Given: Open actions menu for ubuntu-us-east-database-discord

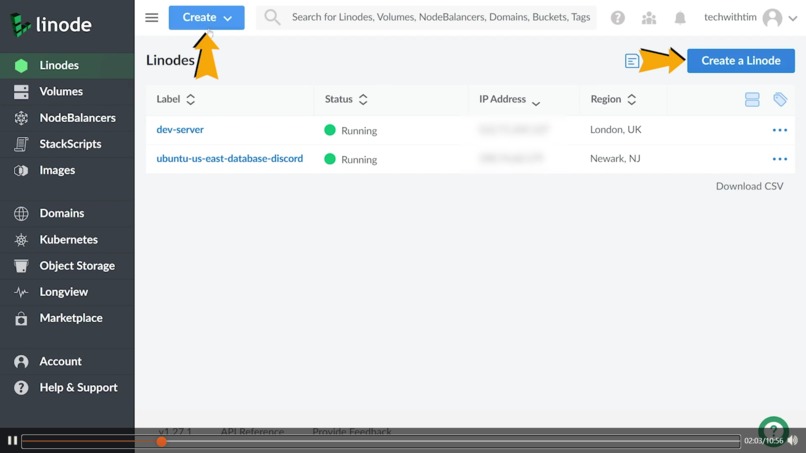Looking at the screenshot, I should pyautogui.click(x=780, y=159).
